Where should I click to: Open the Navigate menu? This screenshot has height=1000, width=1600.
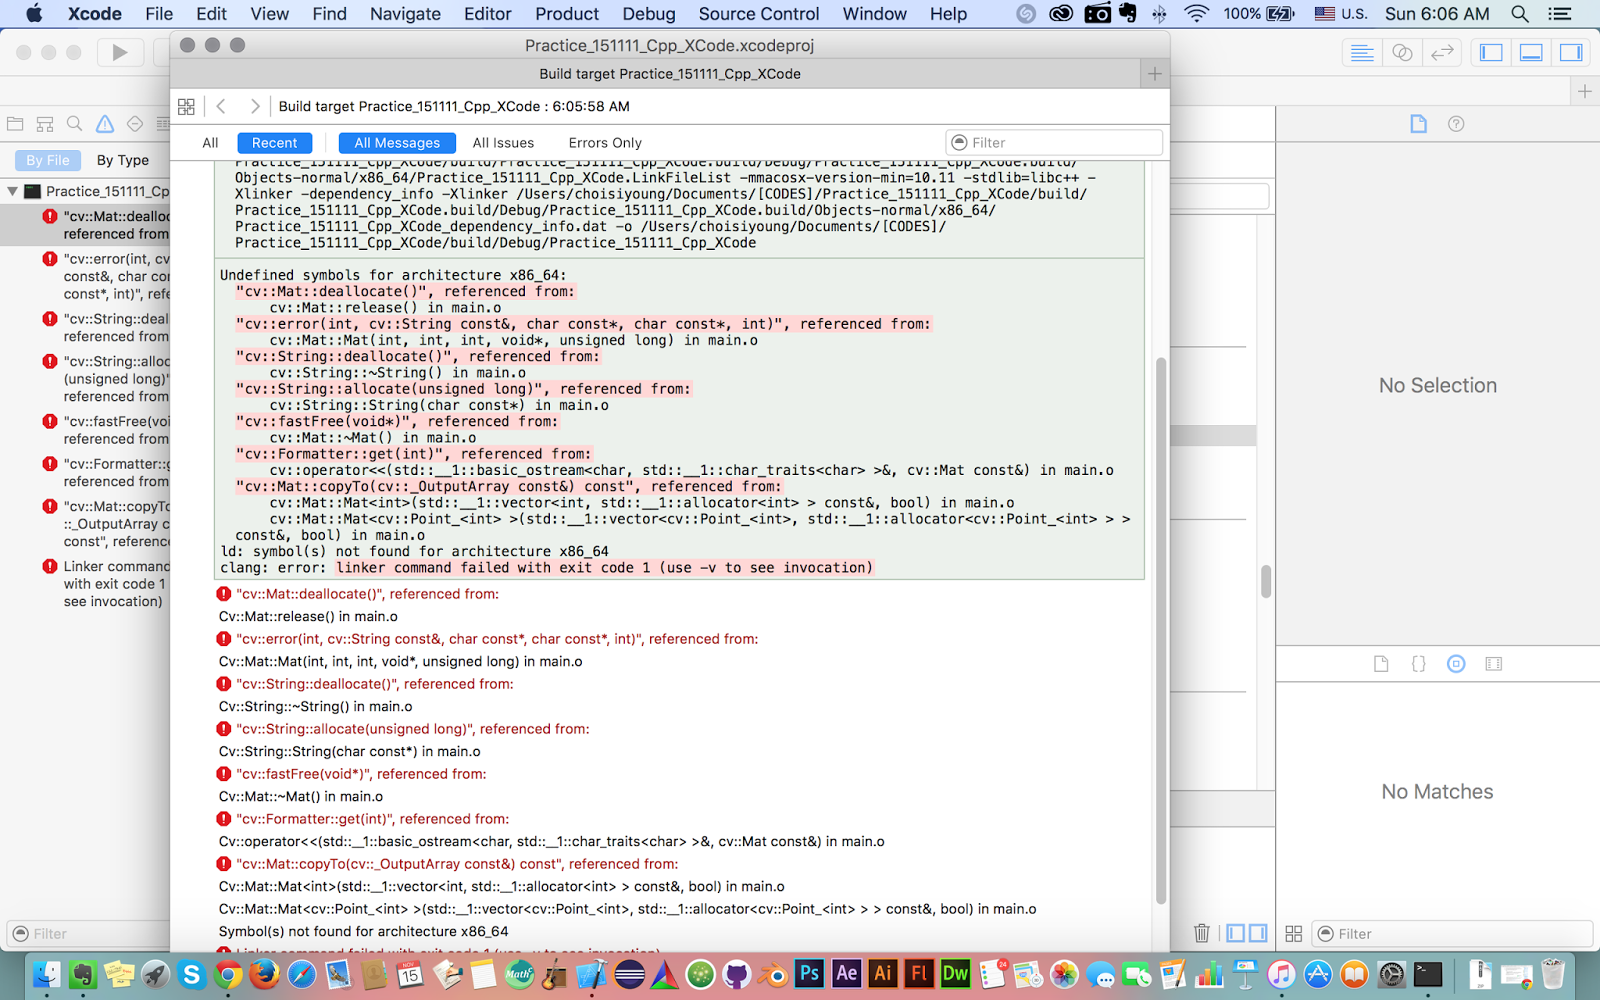405,14
